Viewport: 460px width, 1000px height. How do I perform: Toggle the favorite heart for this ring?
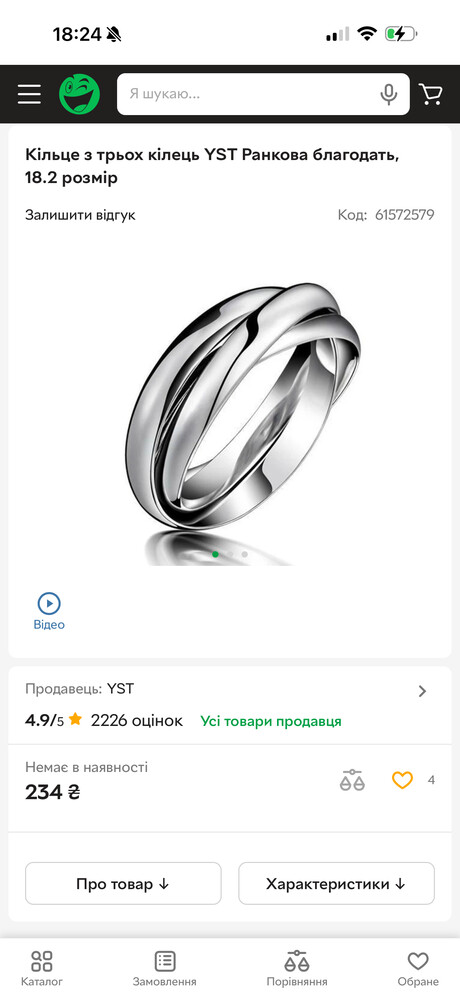402,780
